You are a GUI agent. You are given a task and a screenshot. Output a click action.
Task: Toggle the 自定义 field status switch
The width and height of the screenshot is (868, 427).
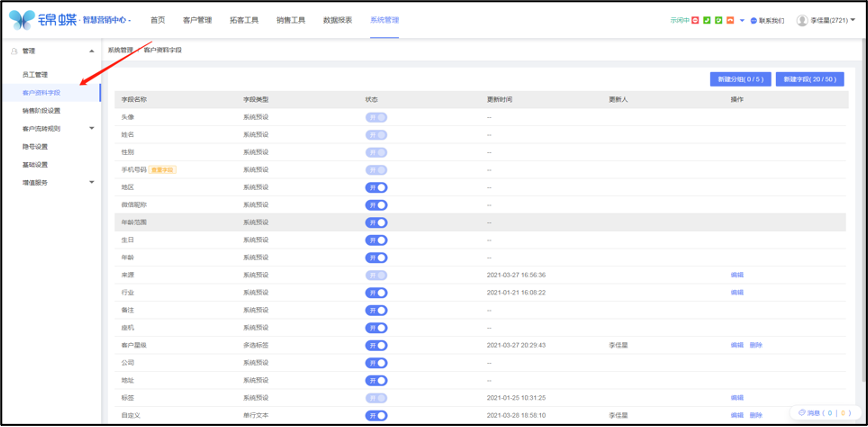pyautogui.click(x=376, y=415)
